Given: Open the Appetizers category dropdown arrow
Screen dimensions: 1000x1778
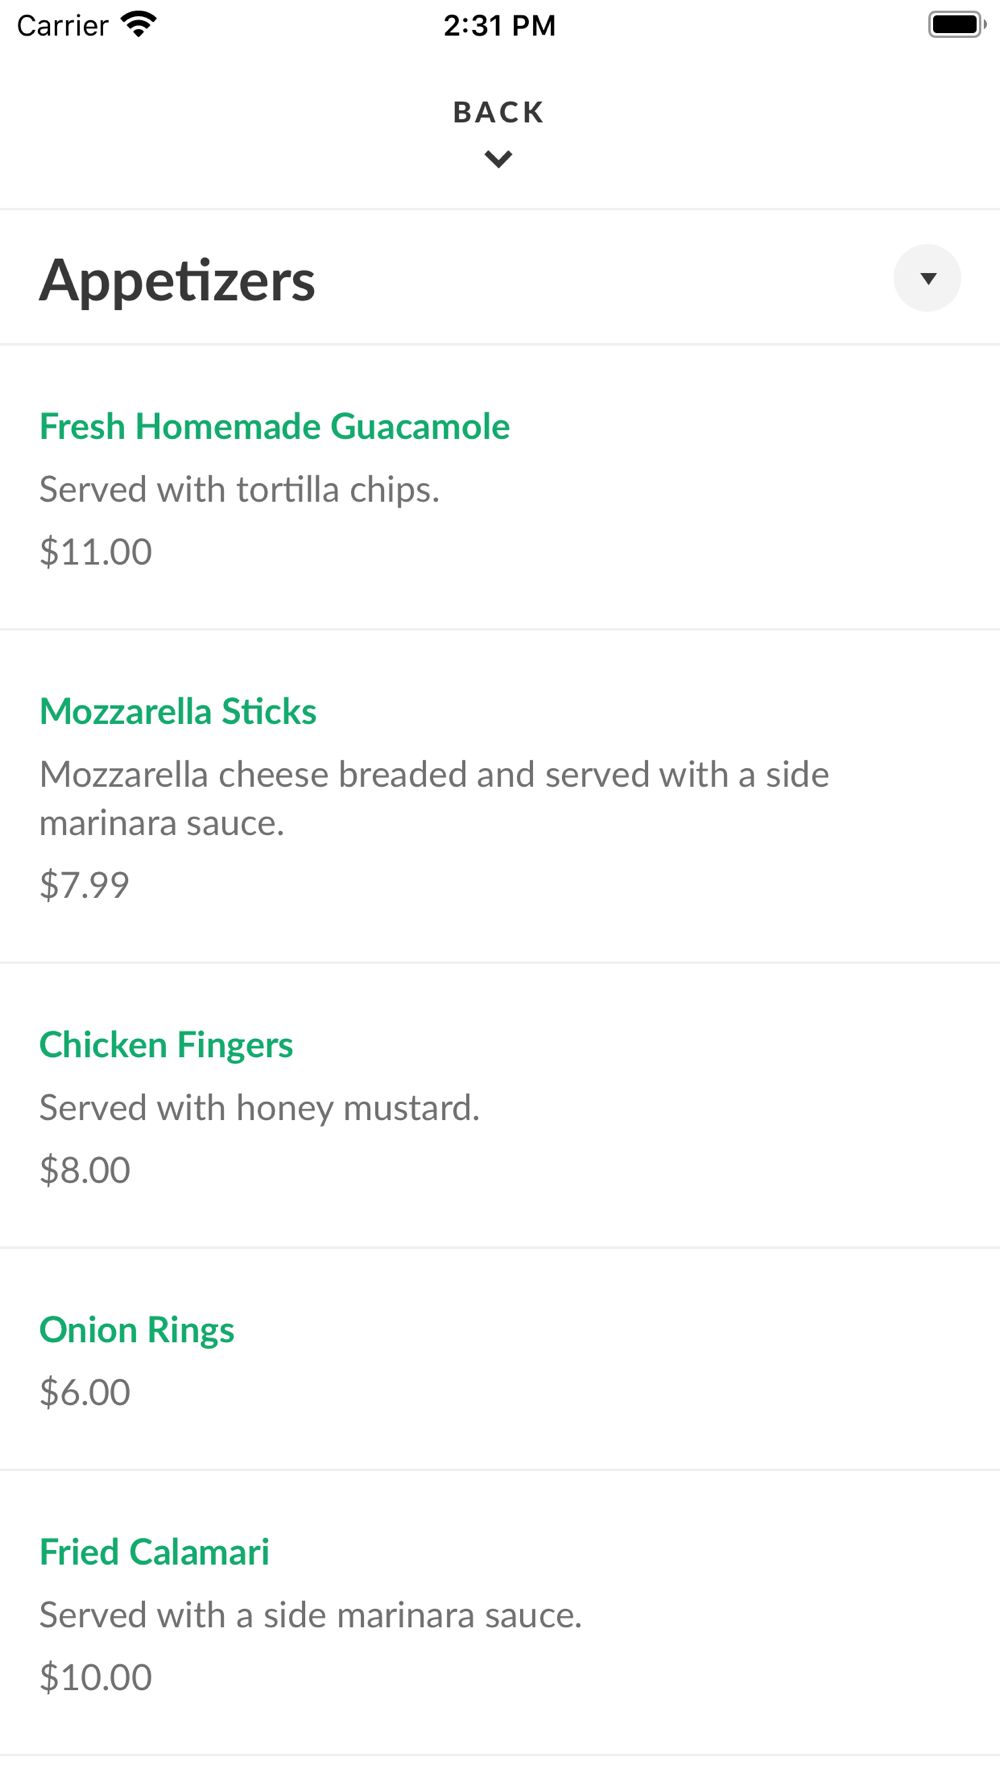Looking at the screenshot, I should (927, 278).
